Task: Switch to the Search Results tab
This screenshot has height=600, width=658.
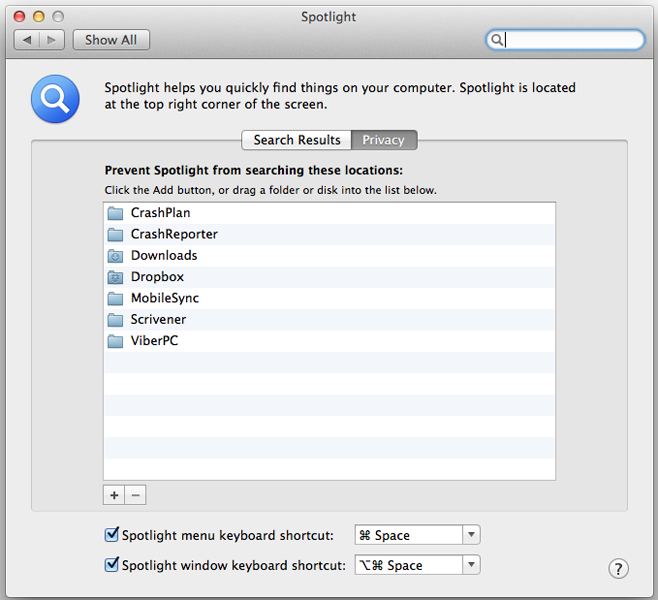Action: 297,140
